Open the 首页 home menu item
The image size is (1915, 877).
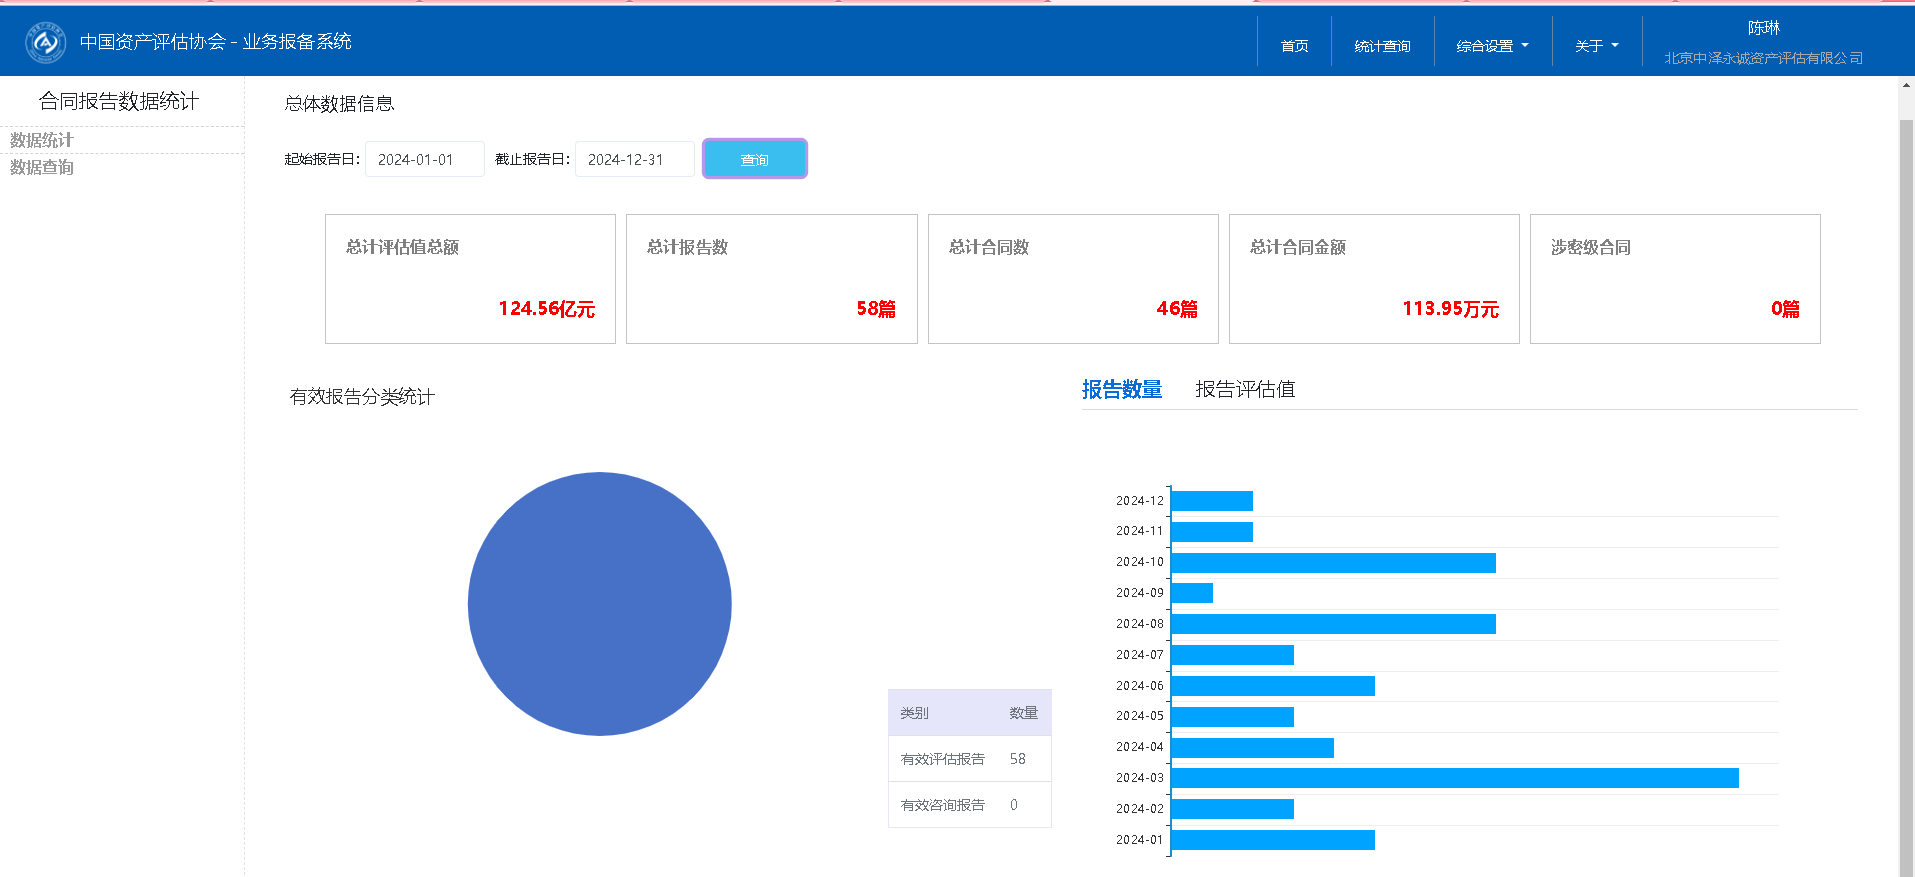[x=1294, y=46]
